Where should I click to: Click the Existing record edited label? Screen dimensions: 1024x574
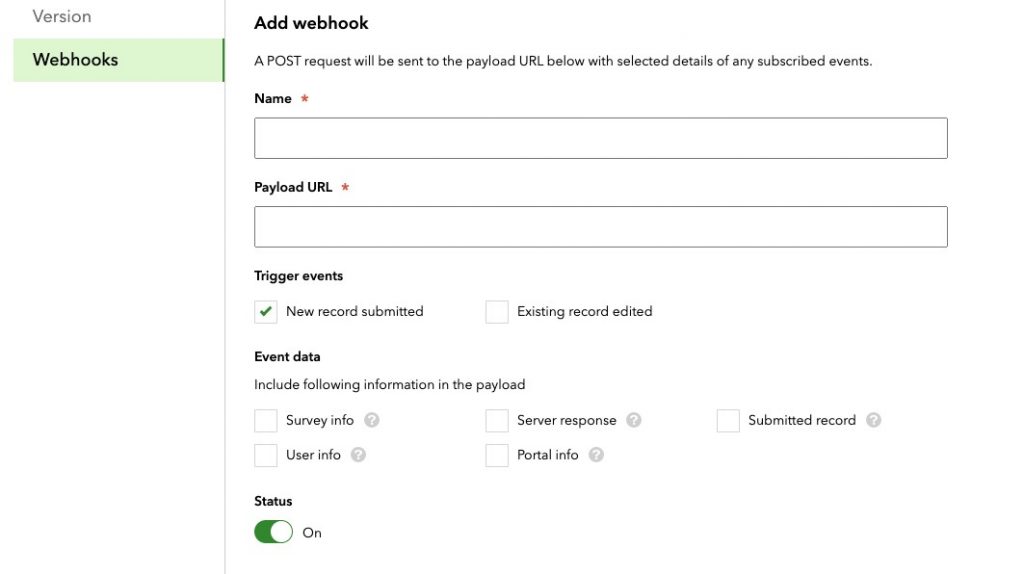584,311
